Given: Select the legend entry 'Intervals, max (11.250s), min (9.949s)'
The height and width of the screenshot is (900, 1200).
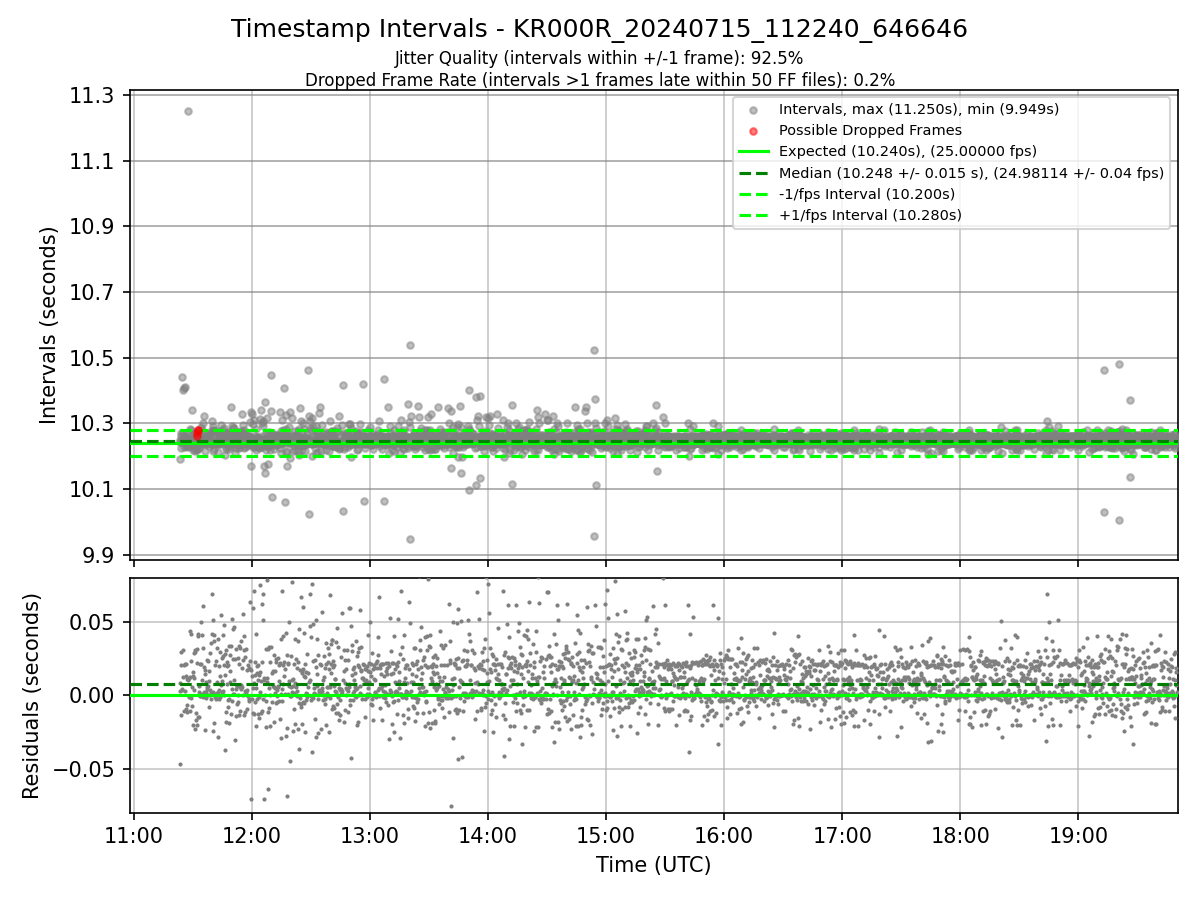Looking at the screenshot, I should point(919,109).
